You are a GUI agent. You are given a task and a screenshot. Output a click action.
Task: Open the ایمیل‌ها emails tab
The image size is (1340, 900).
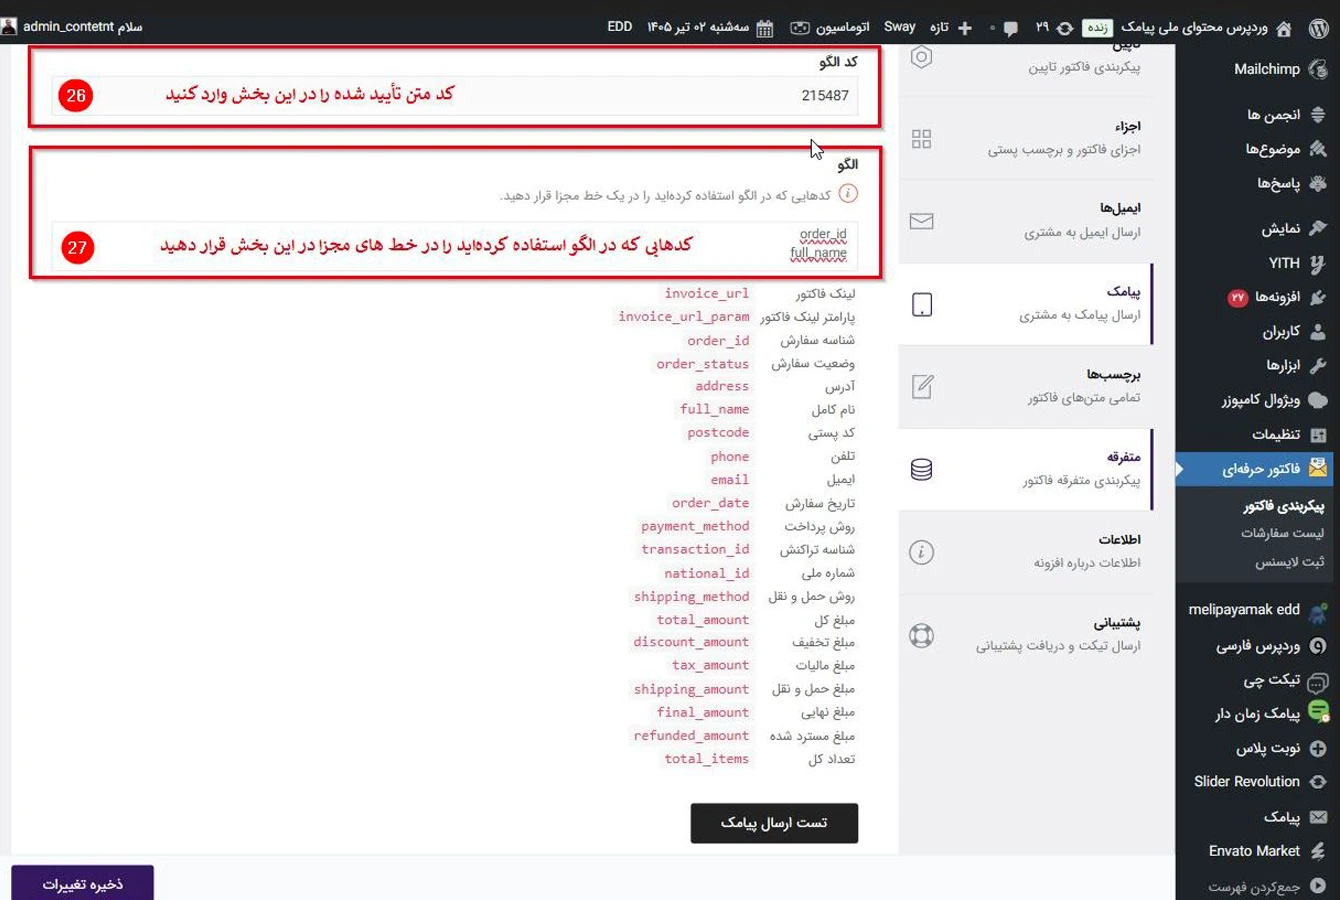click(x=1026, y=221)
